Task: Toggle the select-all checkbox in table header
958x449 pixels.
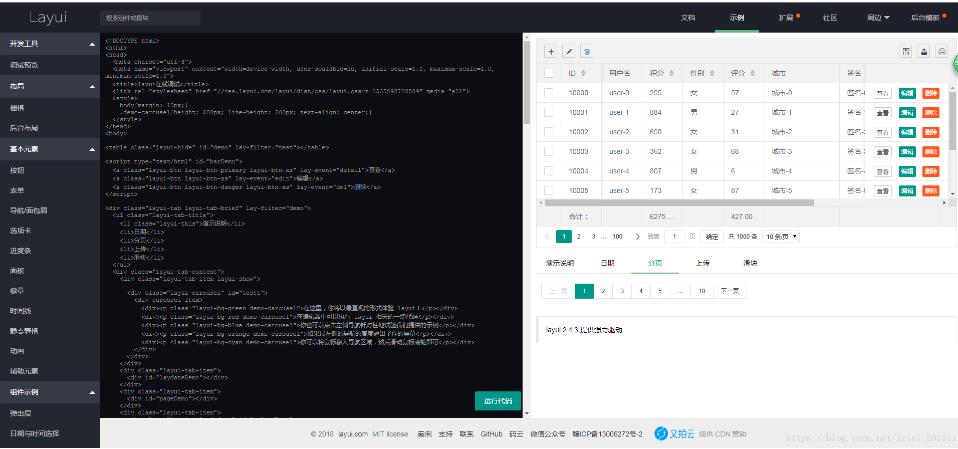Action: [549, 73]
